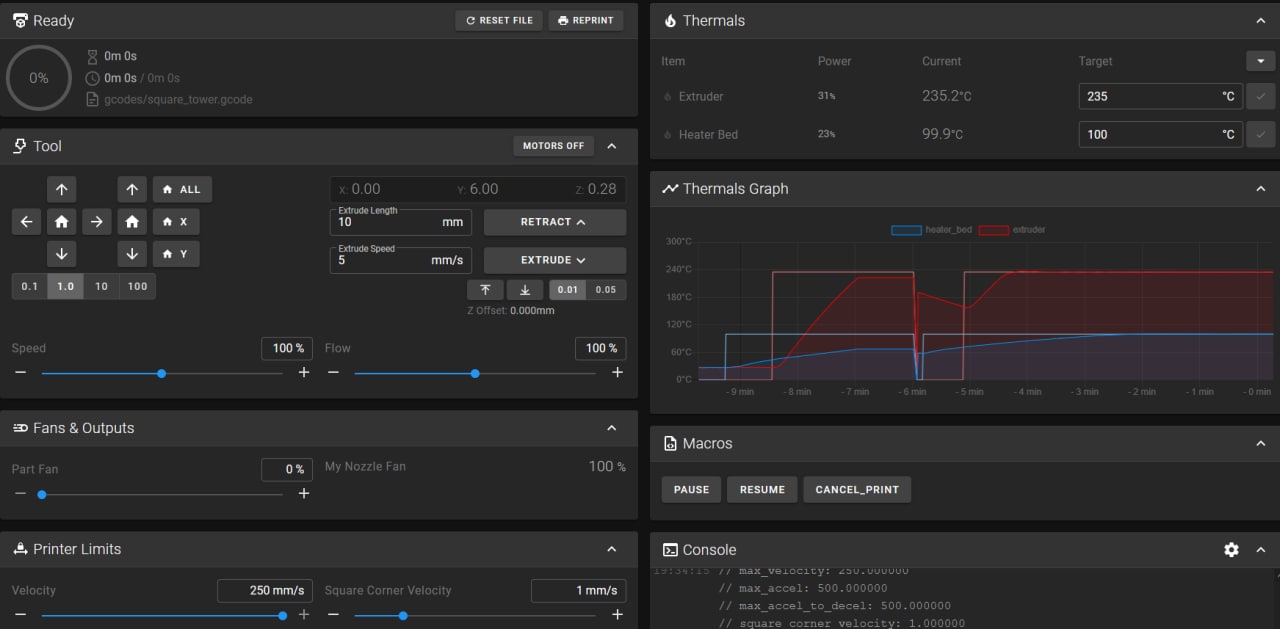Edit the Extrude Speed field
Viewport: 1280px width, 629px height.
coord(401,260)
